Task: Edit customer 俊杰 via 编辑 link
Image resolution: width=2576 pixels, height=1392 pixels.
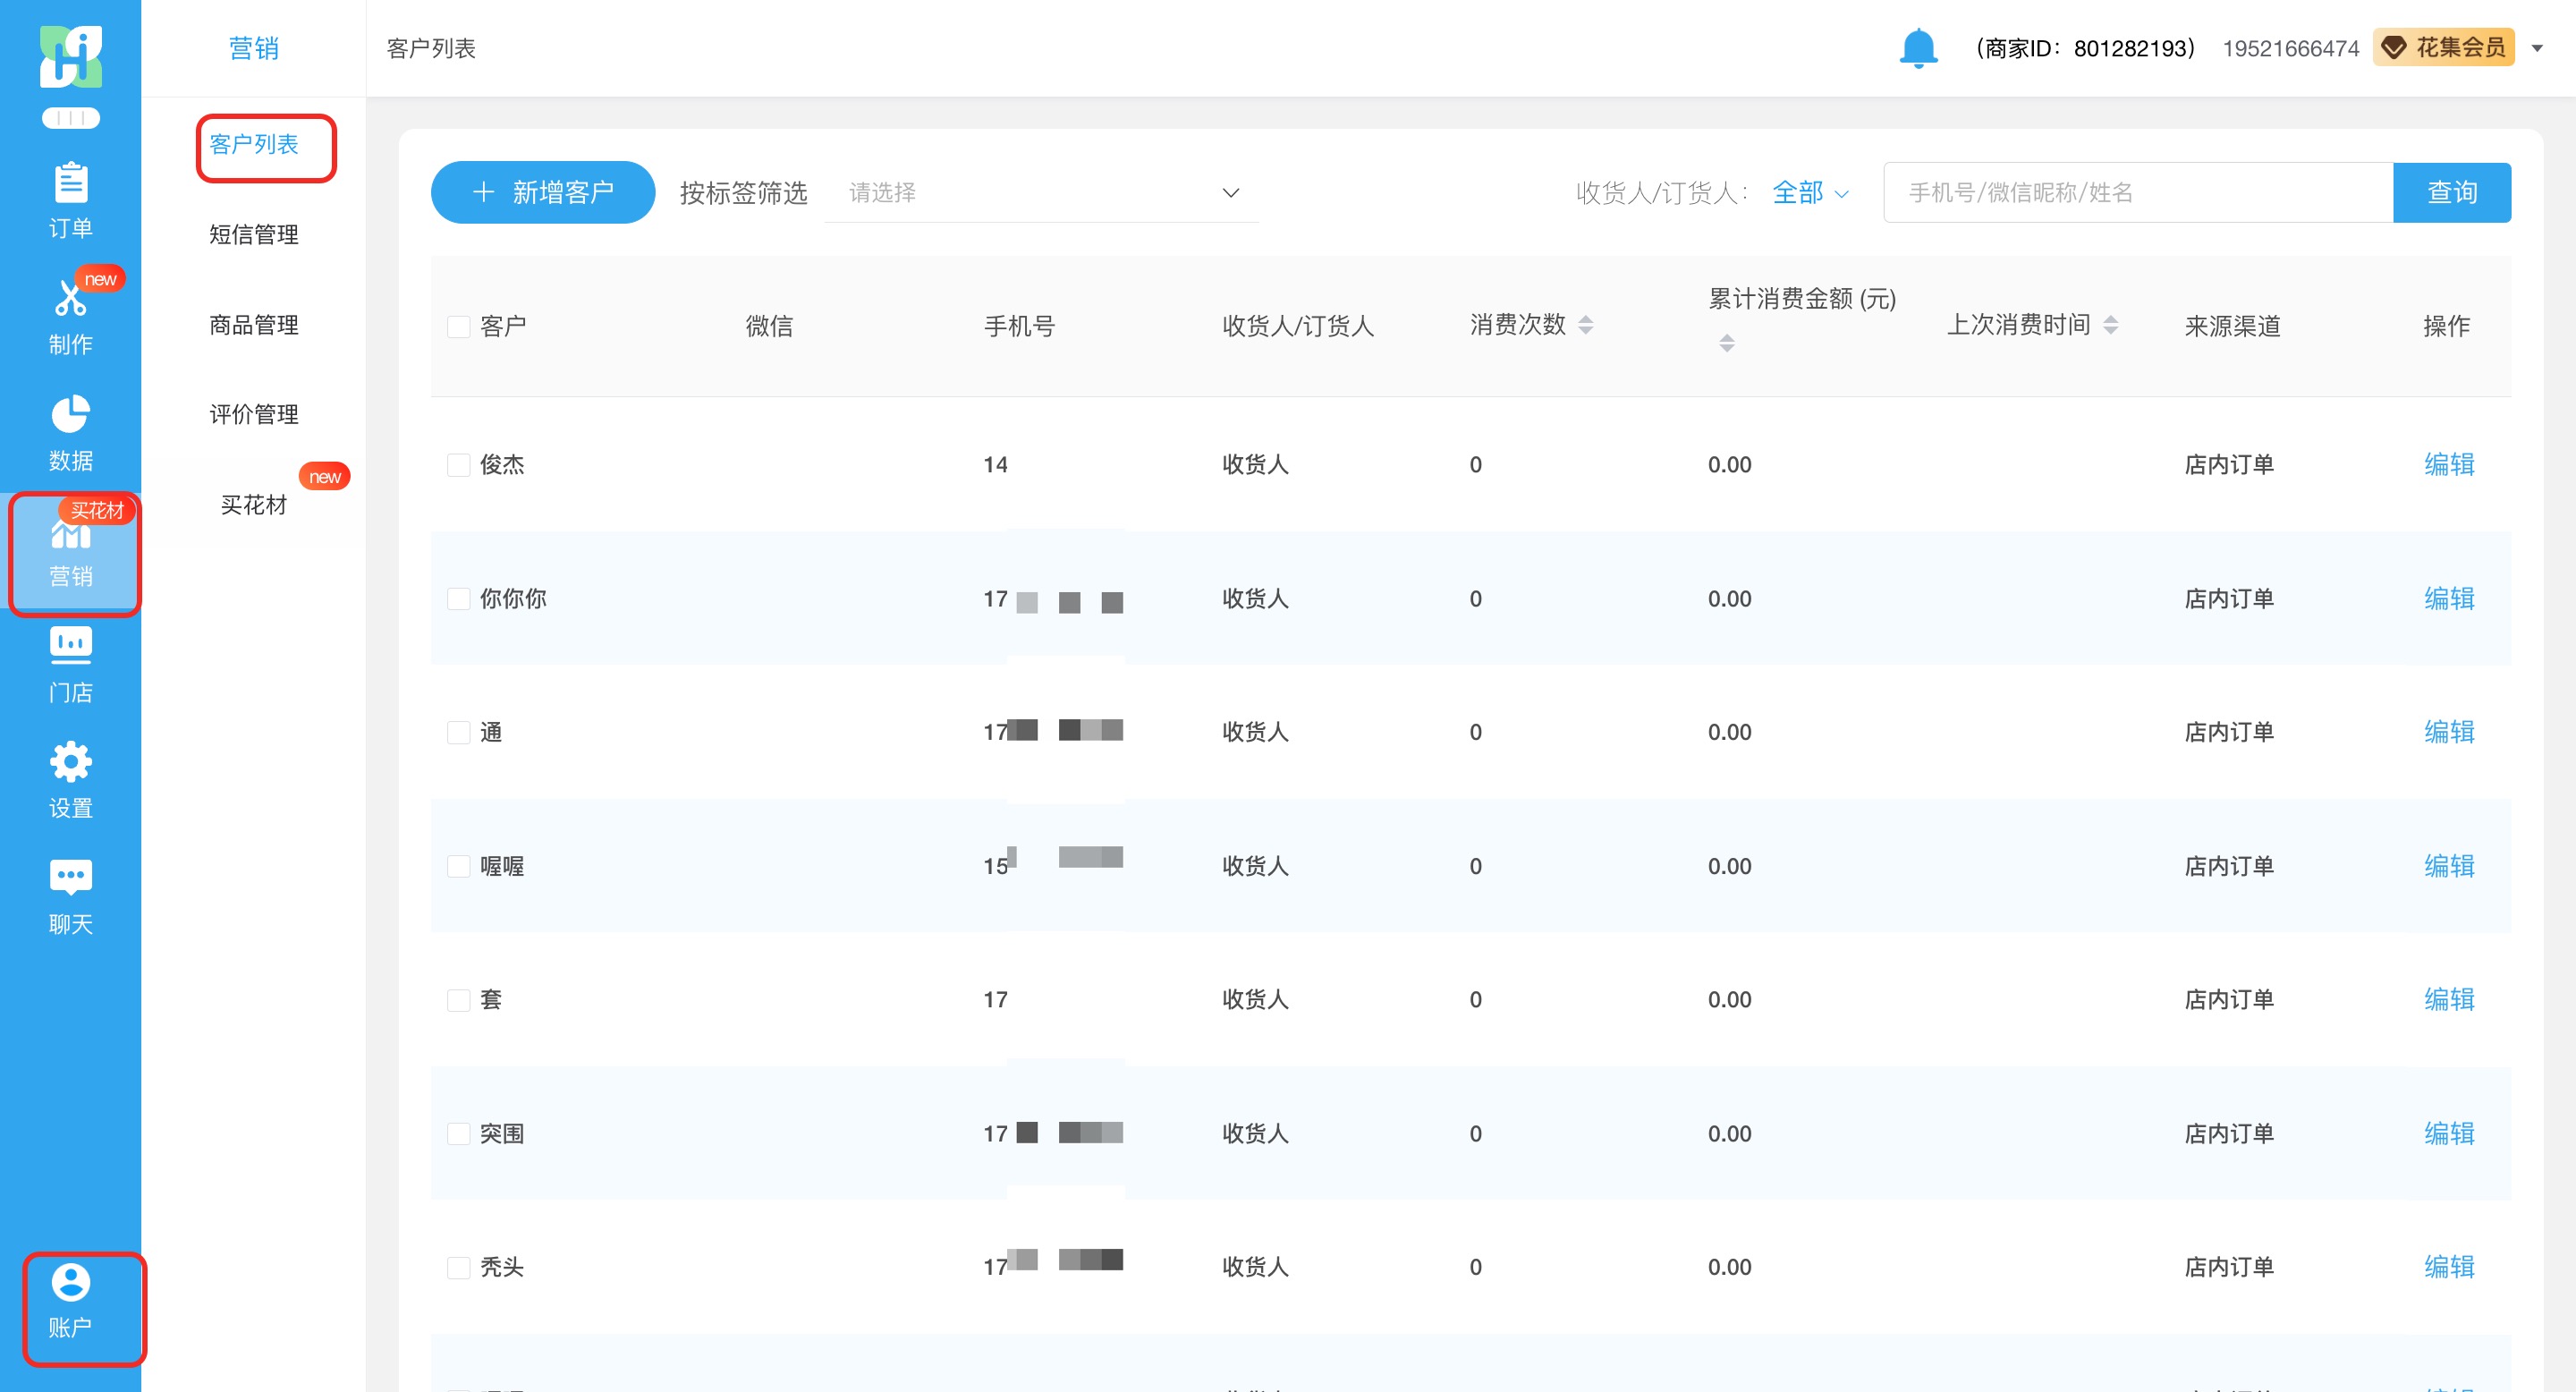Action: click(2449, 464)
